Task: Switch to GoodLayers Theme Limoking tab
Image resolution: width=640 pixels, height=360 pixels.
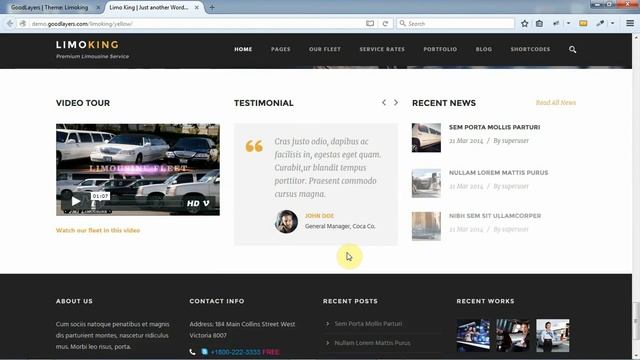Action: coord(49,7)
